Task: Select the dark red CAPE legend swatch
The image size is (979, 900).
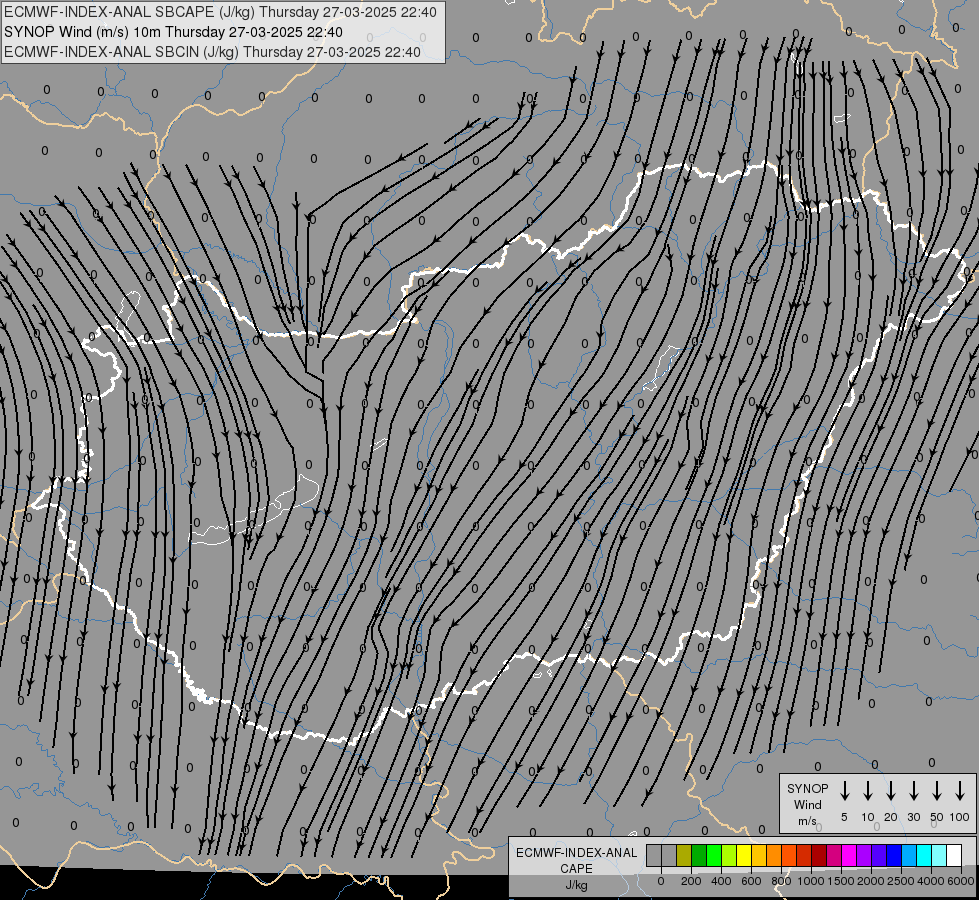Action: (819, 855)
